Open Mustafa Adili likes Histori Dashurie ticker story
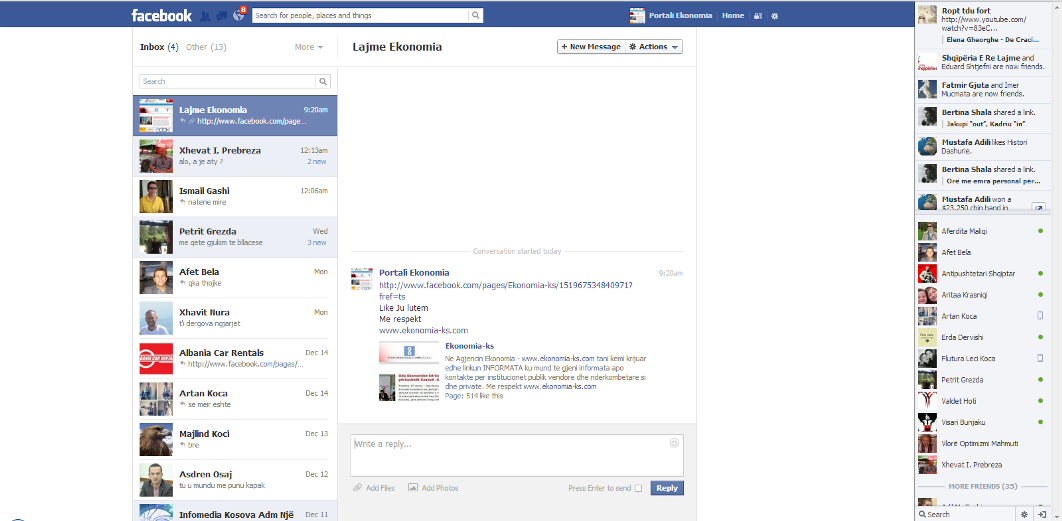Screen dimensions: 1062x521 click(983, 147)
